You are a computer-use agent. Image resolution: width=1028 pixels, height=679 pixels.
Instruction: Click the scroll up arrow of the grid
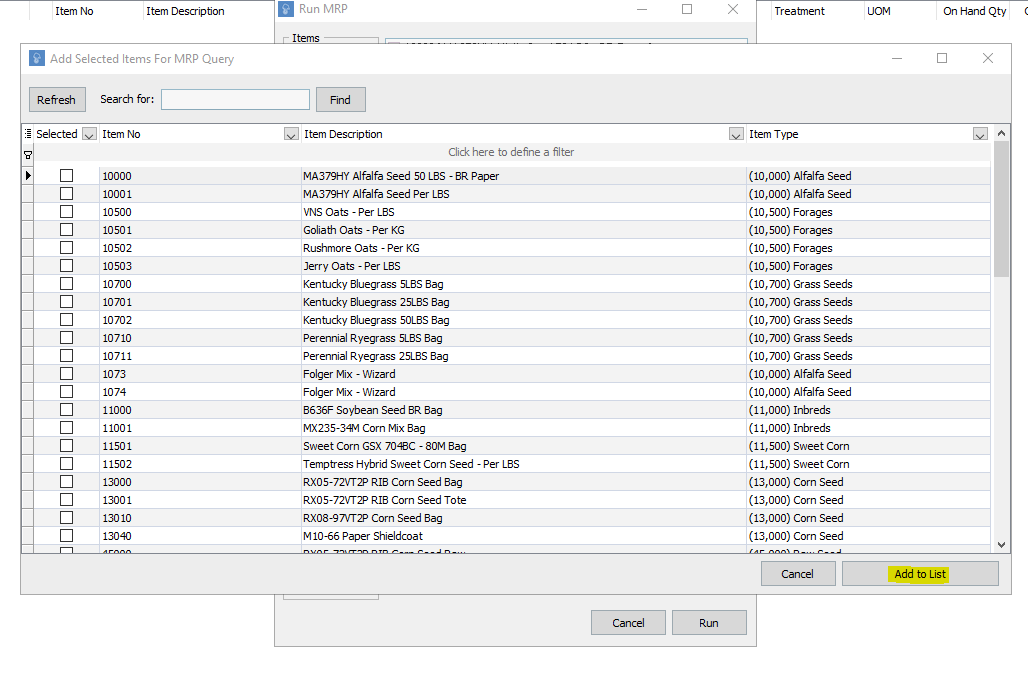(x=1001, y=133)
